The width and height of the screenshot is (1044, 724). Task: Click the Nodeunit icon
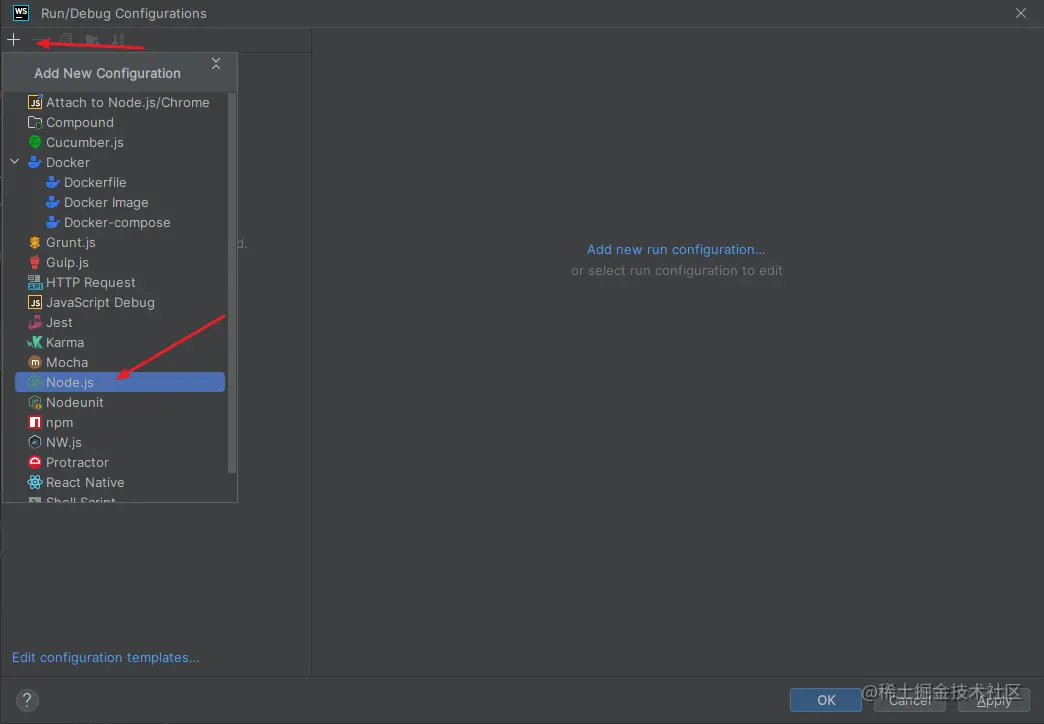[x=35, y=402]
